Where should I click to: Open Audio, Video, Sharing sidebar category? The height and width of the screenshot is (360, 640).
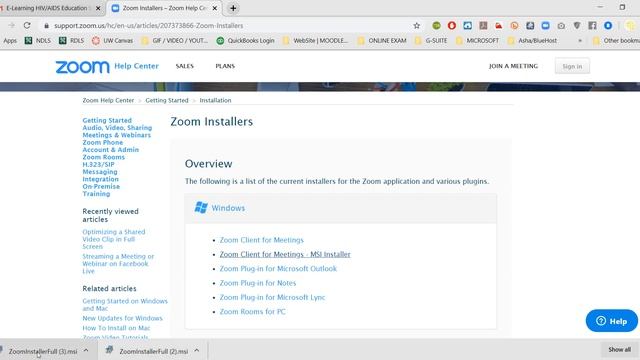pos(117,128)
